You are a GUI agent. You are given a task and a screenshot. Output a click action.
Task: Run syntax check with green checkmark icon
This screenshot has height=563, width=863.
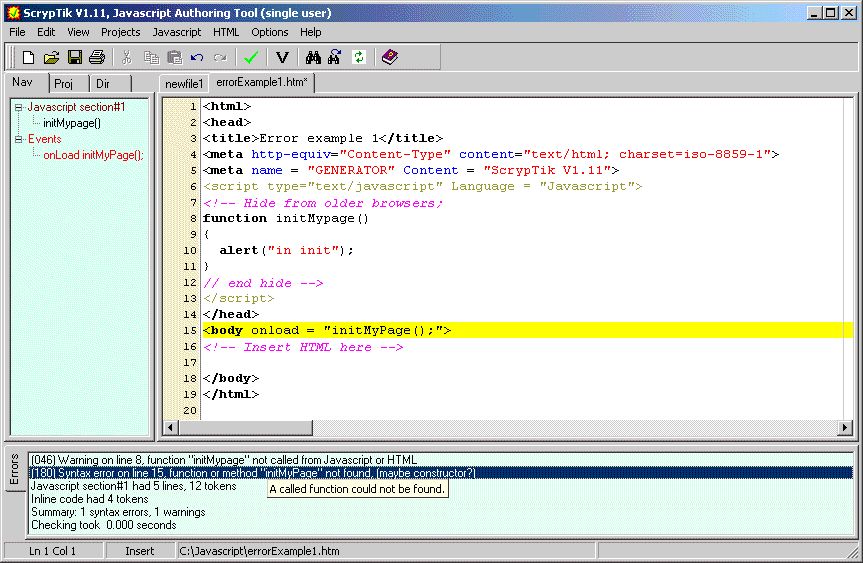(x=251, y=58)
